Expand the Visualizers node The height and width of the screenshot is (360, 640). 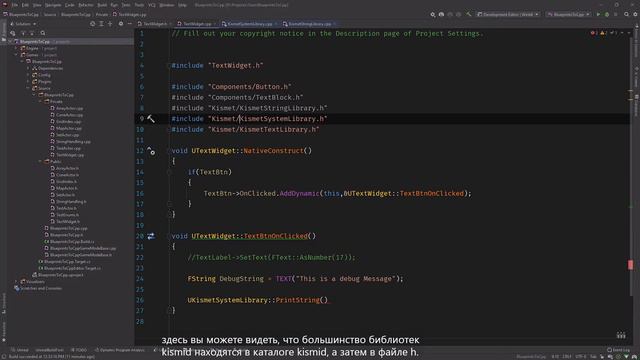[17, 282]
